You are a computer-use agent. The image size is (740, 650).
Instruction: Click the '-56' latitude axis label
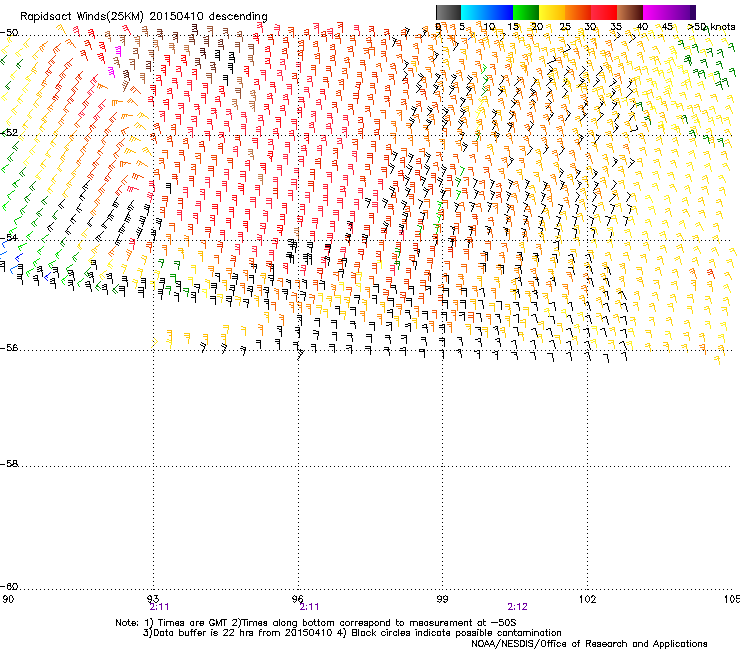click(x=9, y=348)
